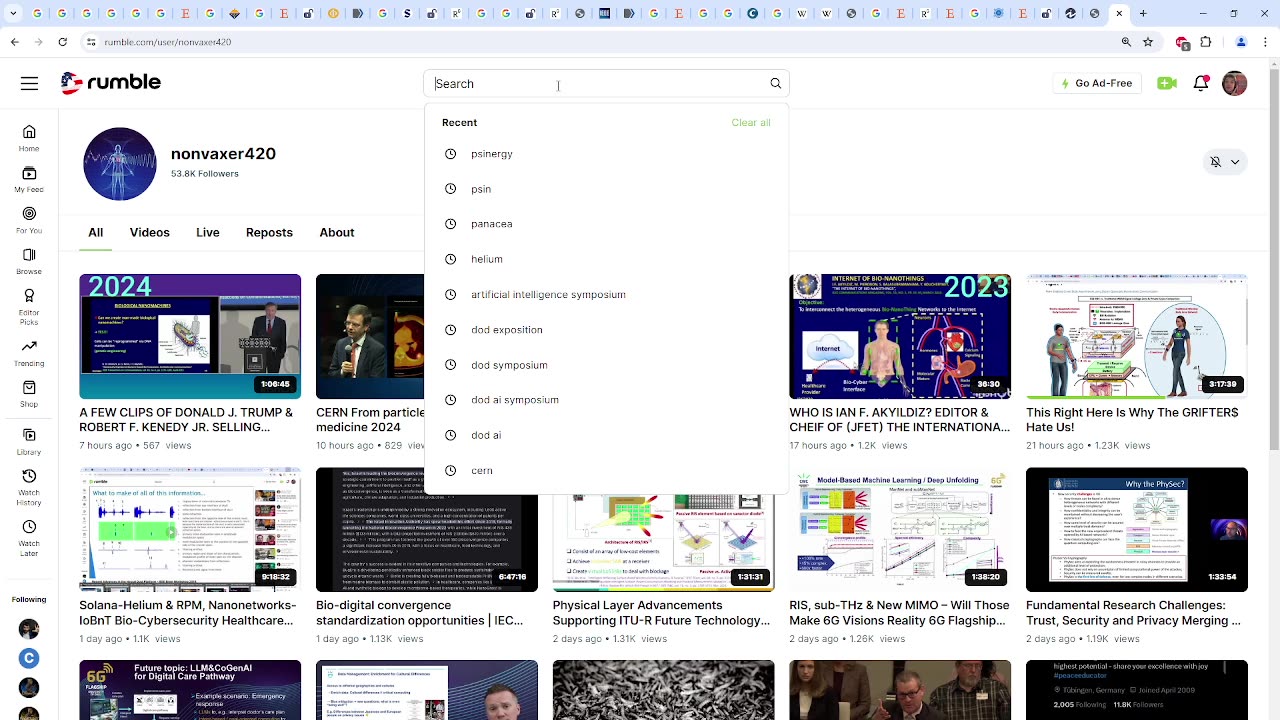The image size is (1280, 720).
Task: Open 'Fundamental Research Challenges' video title
Action: click(1133, 613)
